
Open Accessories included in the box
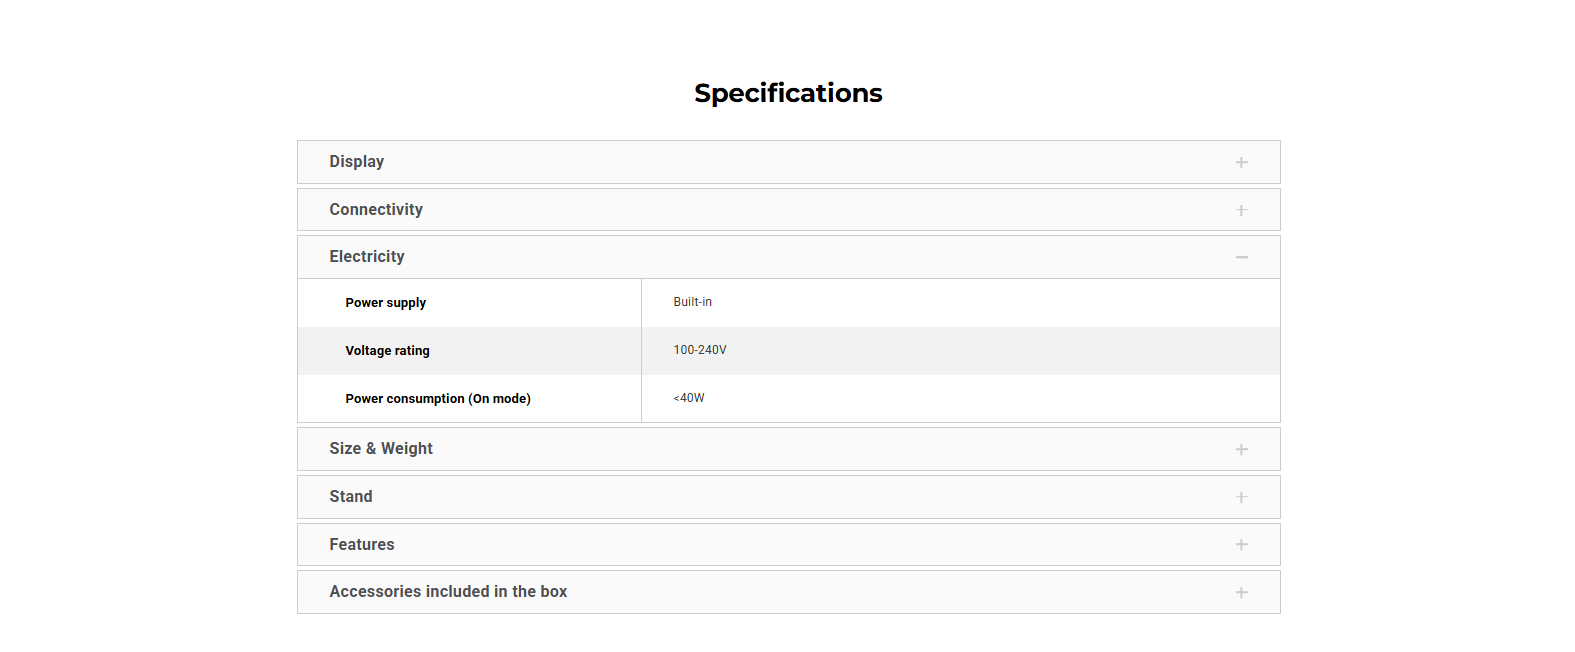[448, 592]
